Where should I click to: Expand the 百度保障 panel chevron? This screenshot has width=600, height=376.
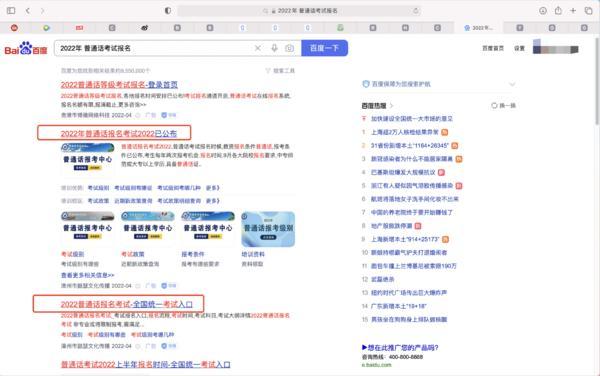512,84
